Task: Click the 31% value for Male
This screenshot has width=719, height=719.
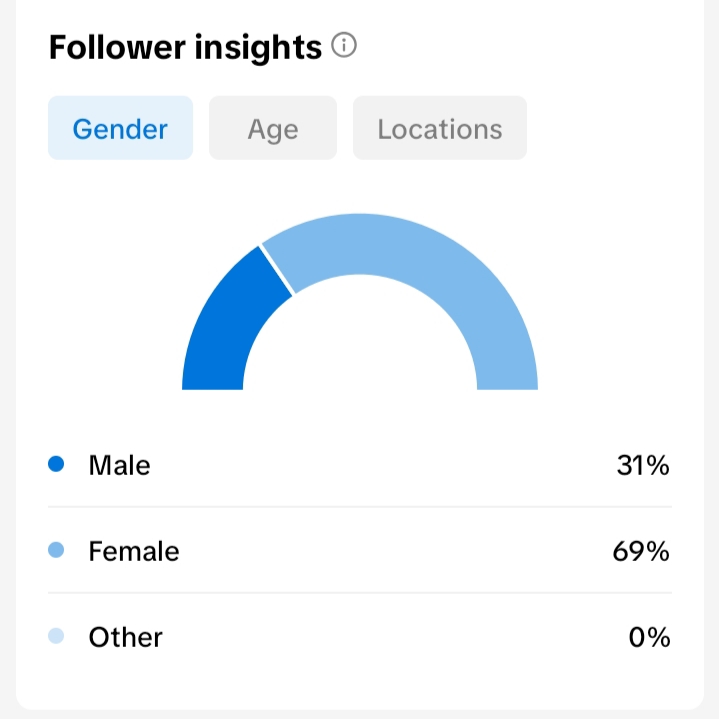Action: coord(643,464)
